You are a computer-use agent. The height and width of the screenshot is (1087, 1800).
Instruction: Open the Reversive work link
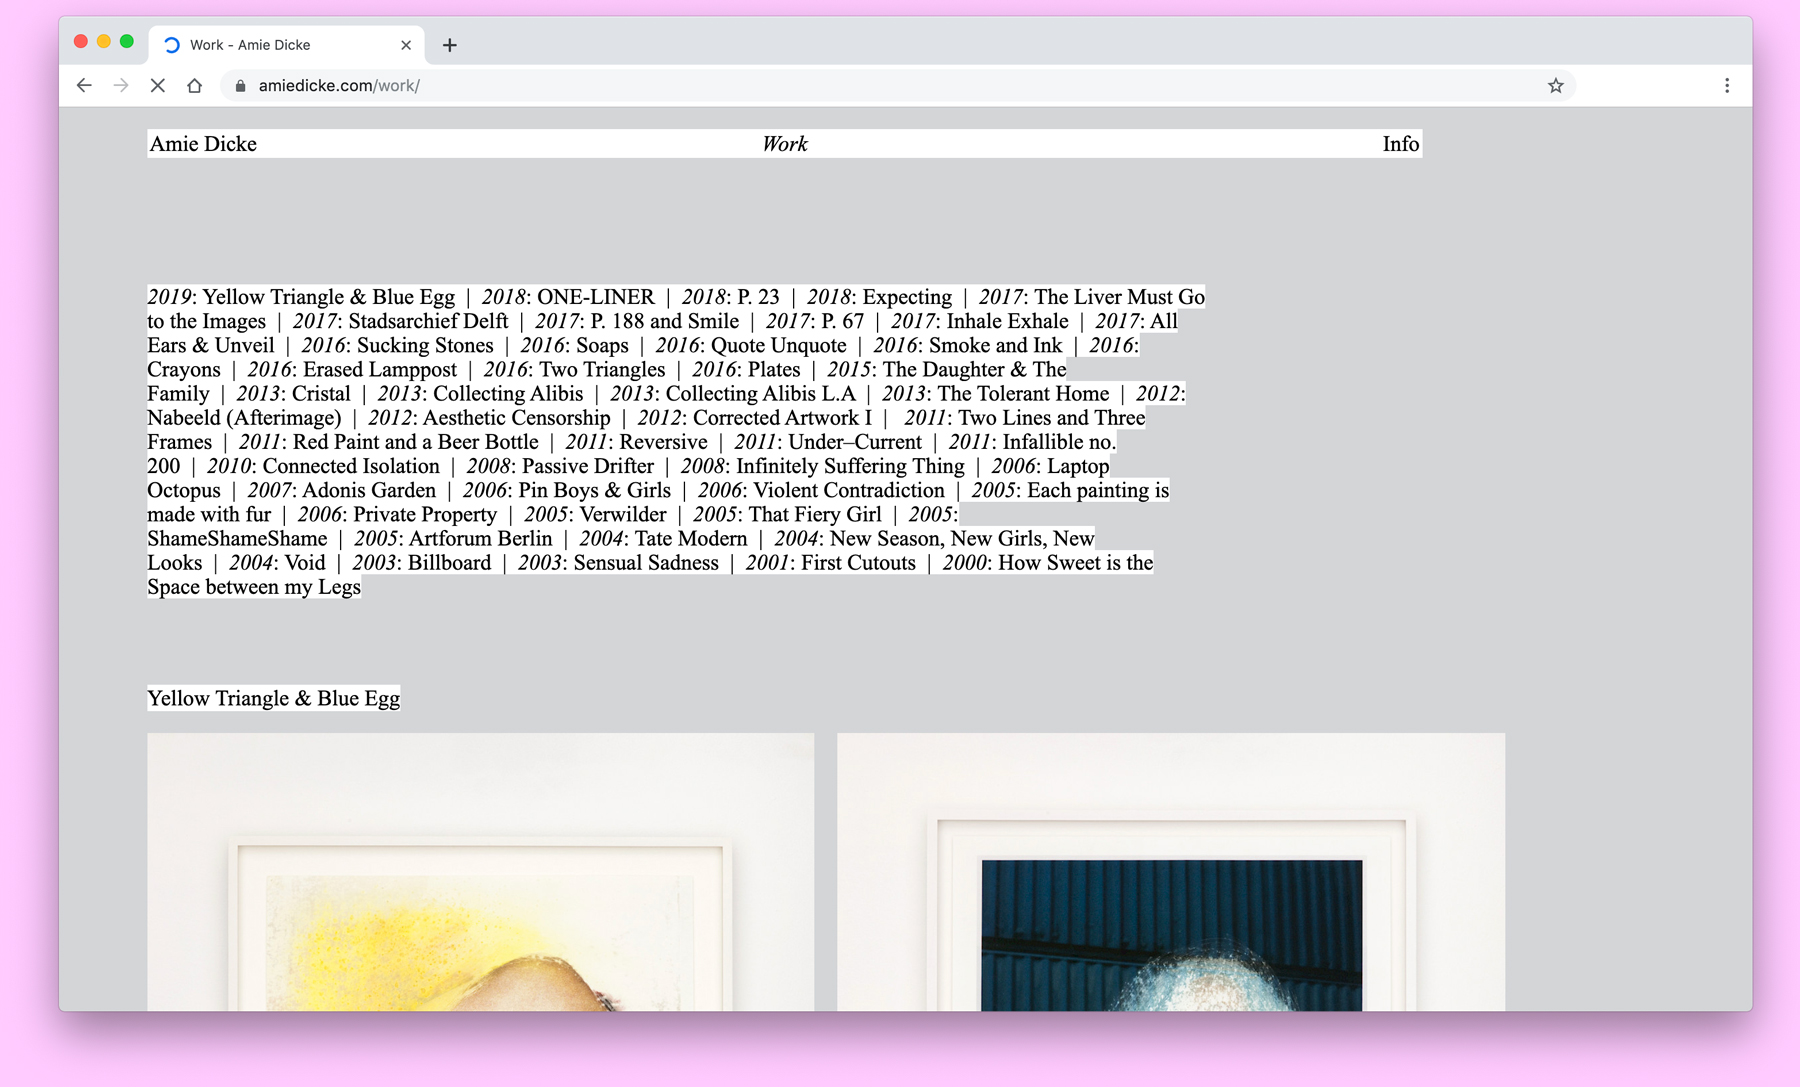click(x=663, y=441)
